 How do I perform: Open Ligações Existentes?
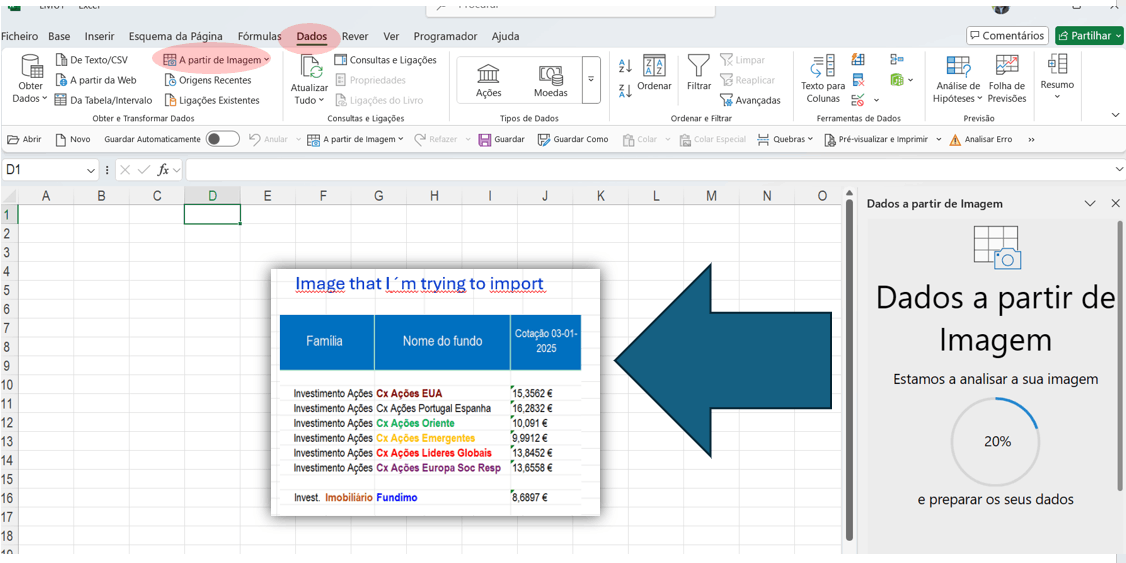tap(212, 100)
